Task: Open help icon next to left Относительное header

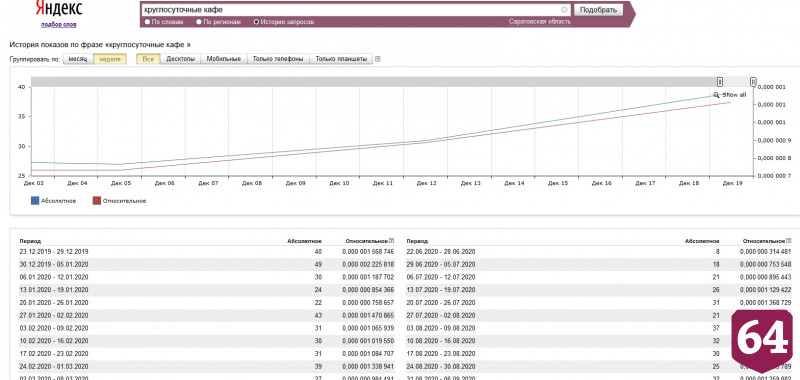Action: click(392, 240)
